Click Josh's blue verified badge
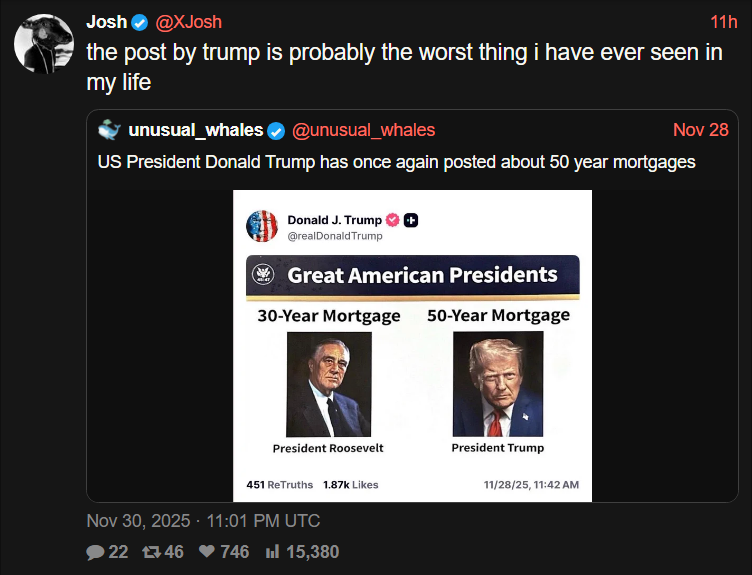This screenshot has width=752, height=575. [x=141, y=23]
